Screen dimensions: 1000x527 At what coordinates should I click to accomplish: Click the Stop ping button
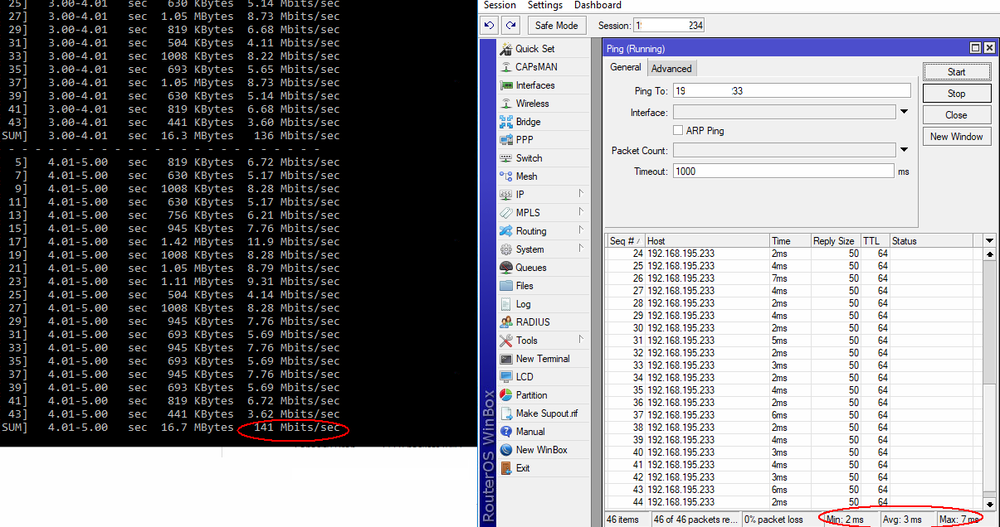[956, 94]
